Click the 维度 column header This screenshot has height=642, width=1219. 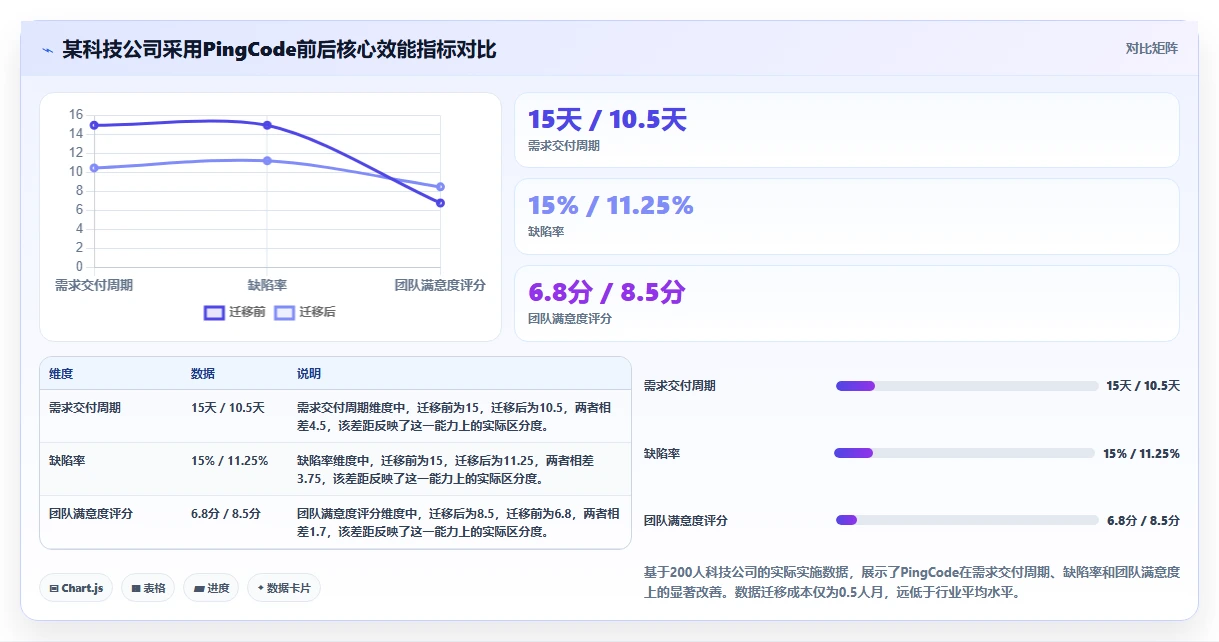(61, 374)
